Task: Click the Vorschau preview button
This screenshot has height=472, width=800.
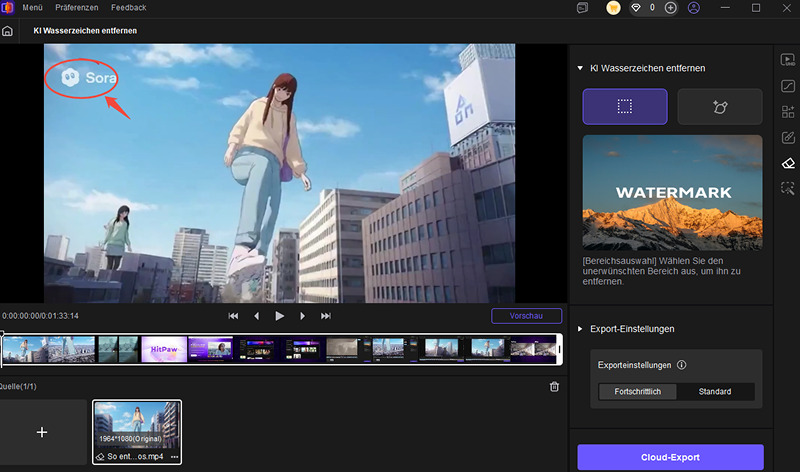Action: pos(526,316)
